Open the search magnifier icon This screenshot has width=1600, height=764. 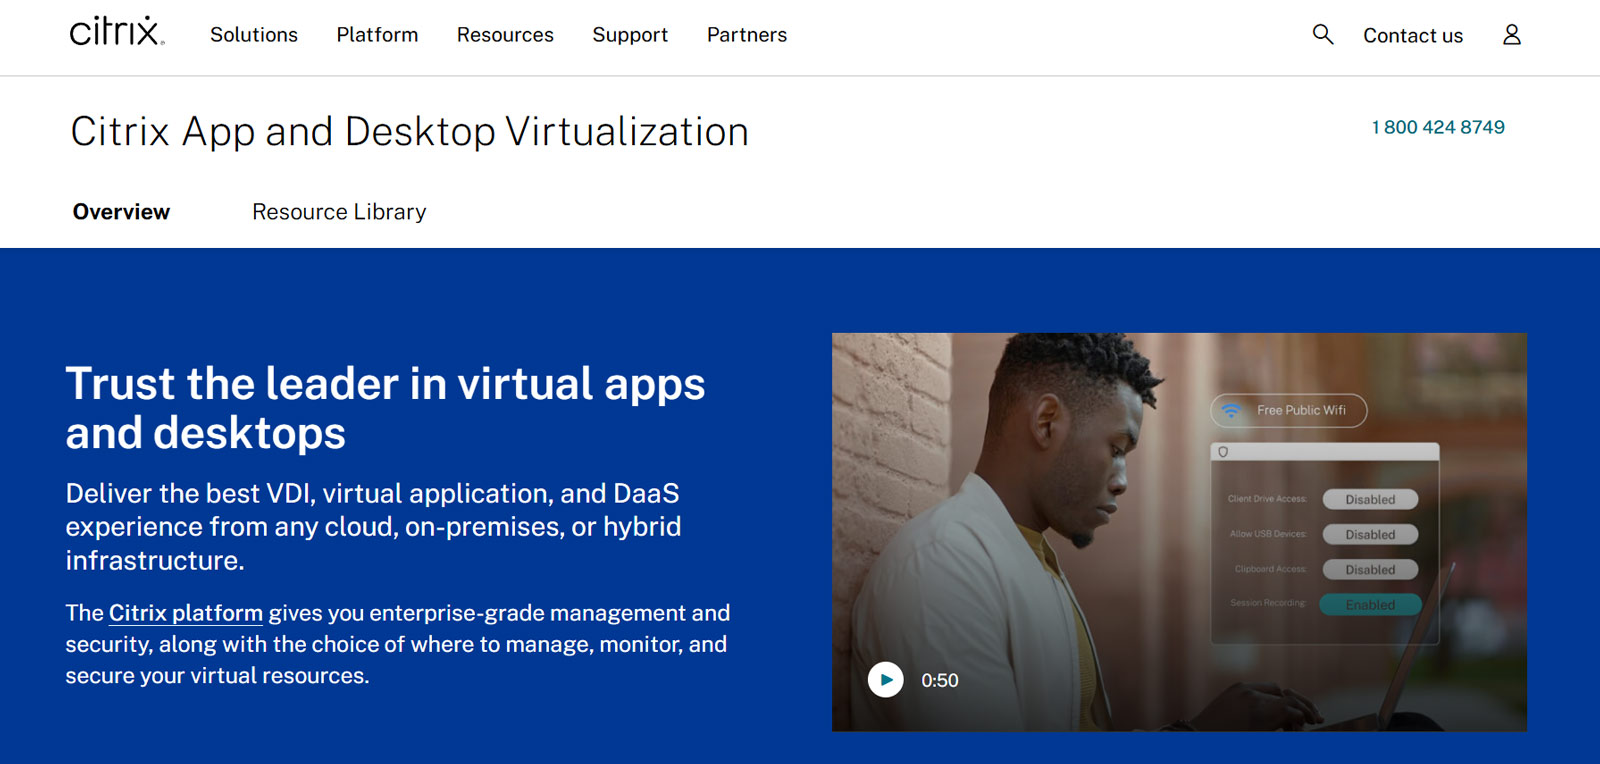pyautogui.click(x=1323, y=35)
